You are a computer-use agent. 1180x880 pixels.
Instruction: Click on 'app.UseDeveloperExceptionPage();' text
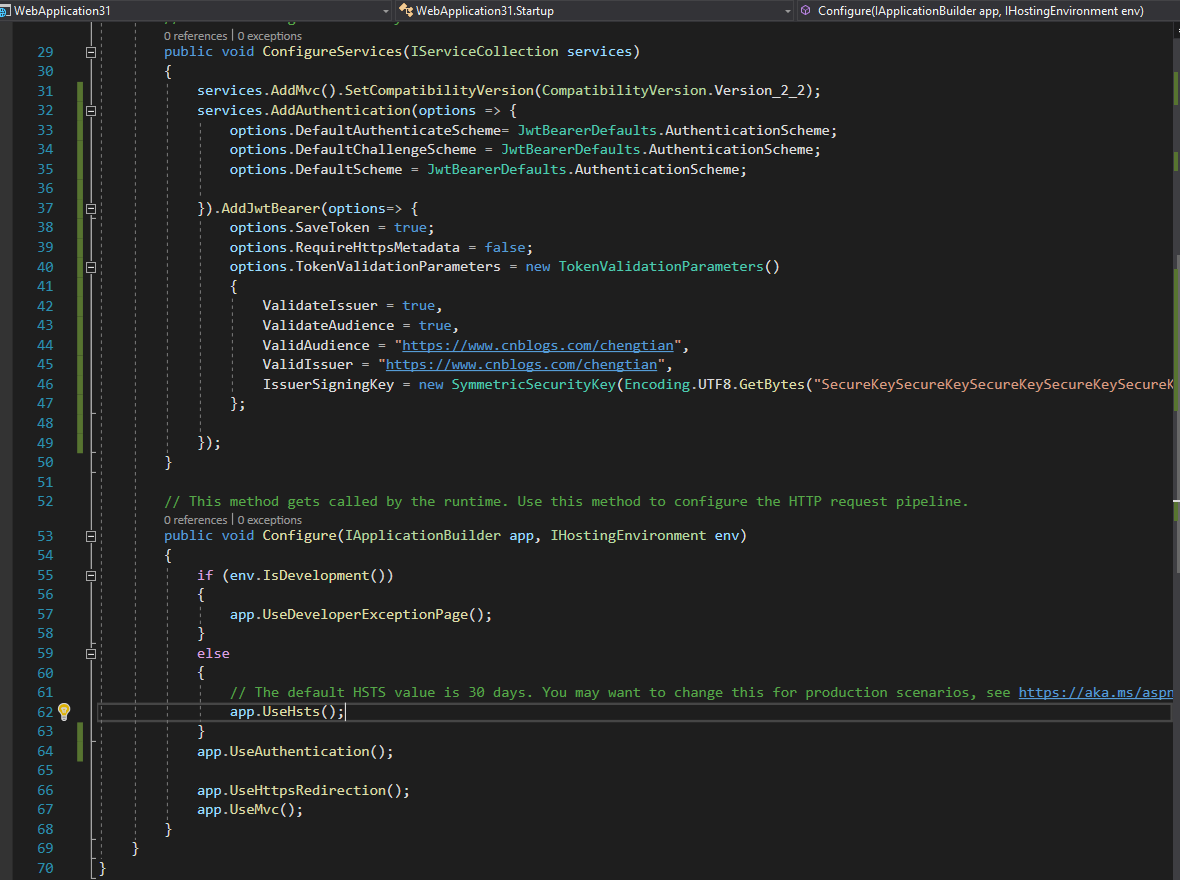(360, 614)
